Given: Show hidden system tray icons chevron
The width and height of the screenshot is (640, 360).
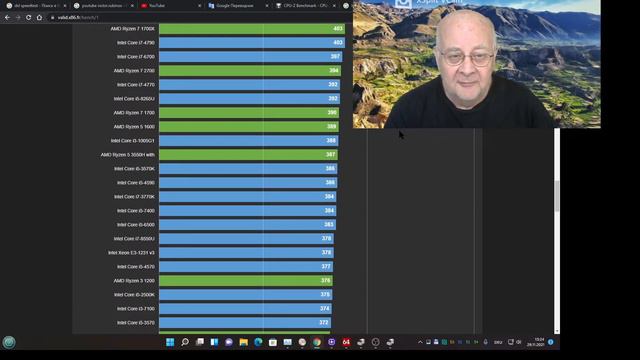Looking at the screenshot, I should click(420, 342).
